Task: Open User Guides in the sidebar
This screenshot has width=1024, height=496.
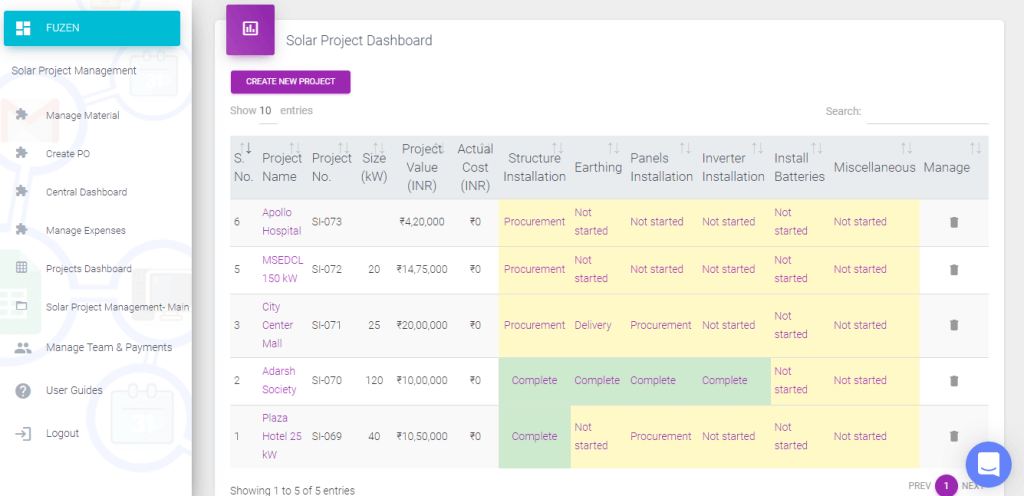Action: [74, 390]
